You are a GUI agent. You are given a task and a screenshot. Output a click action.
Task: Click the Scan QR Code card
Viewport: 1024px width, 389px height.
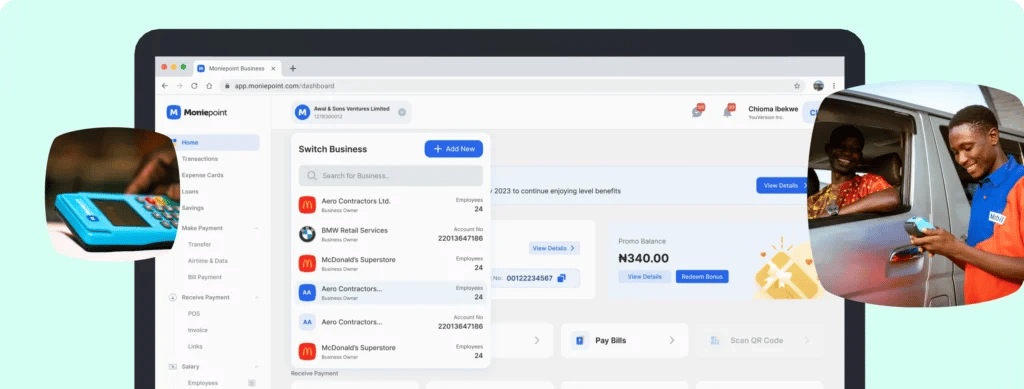coord(760,340)
